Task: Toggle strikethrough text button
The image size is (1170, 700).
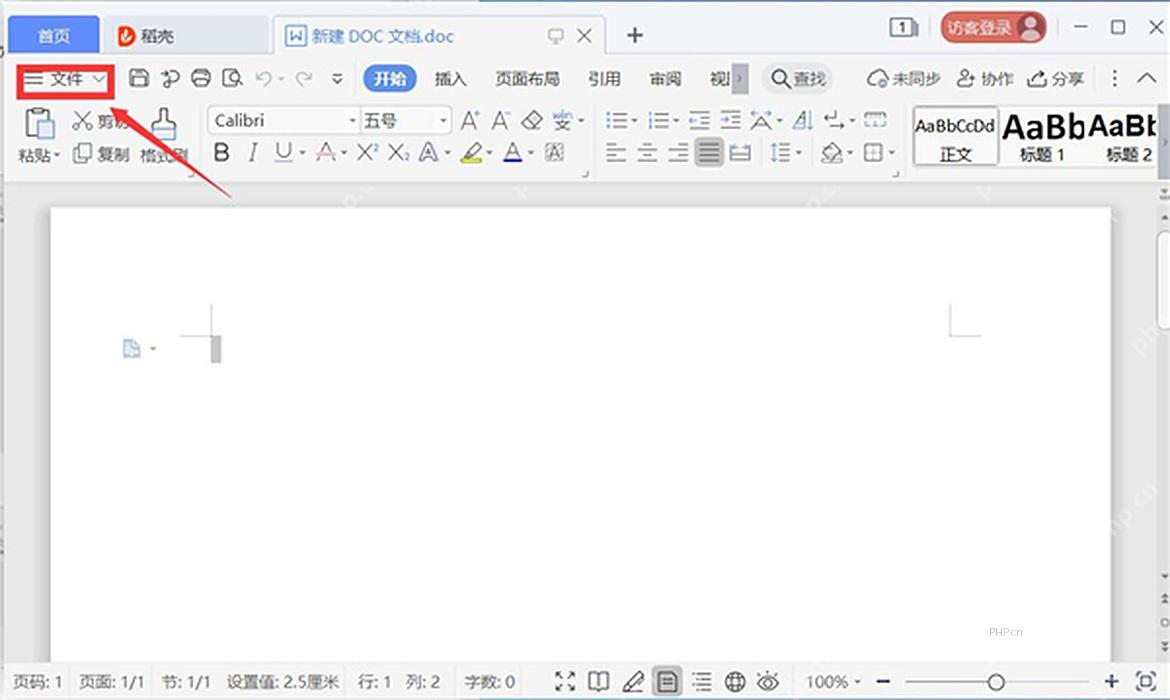Action: click(x=325, y=153)
